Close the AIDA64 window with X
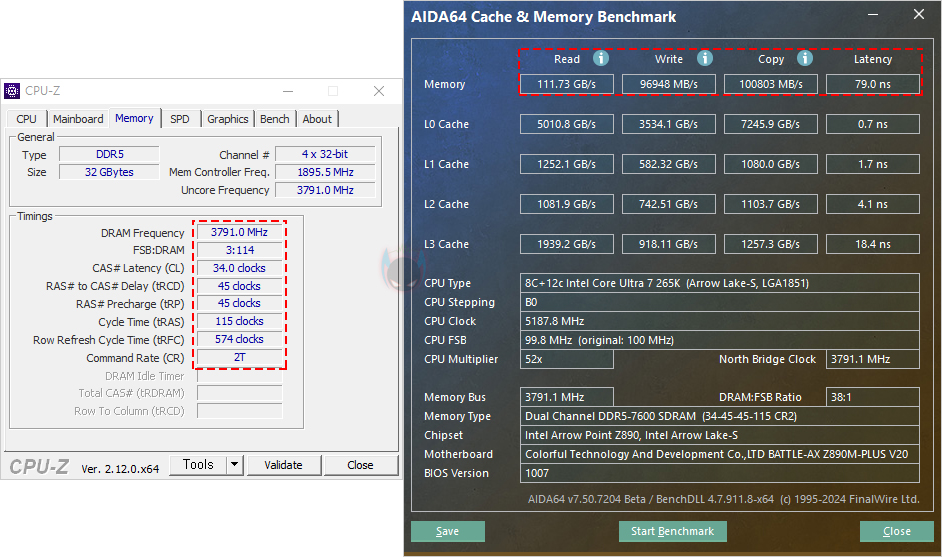This screenshot has width=942, height=557. pyautogui.click(x=919, y=14)
